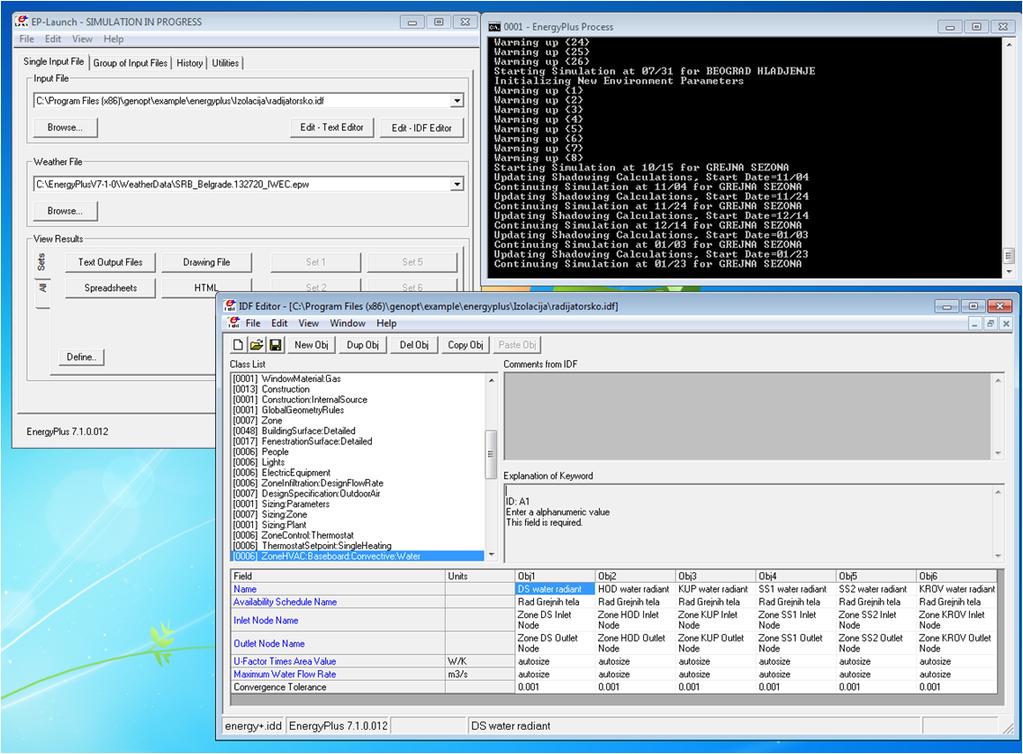Click Browse button under Input File
This screenshot has height=754, width=1023.
click(65, 128)
